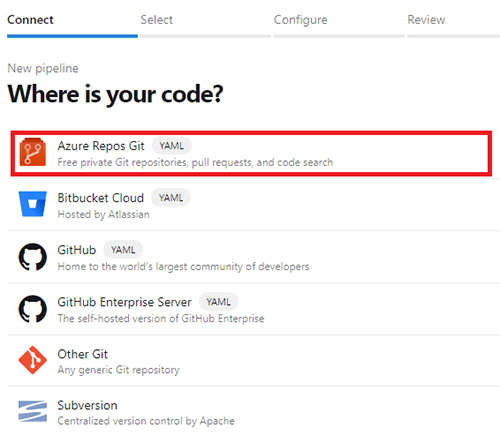This screenshot has width=500, height=443.
Task: Click the GitHub octocat icon
Action: pos(32,257)
